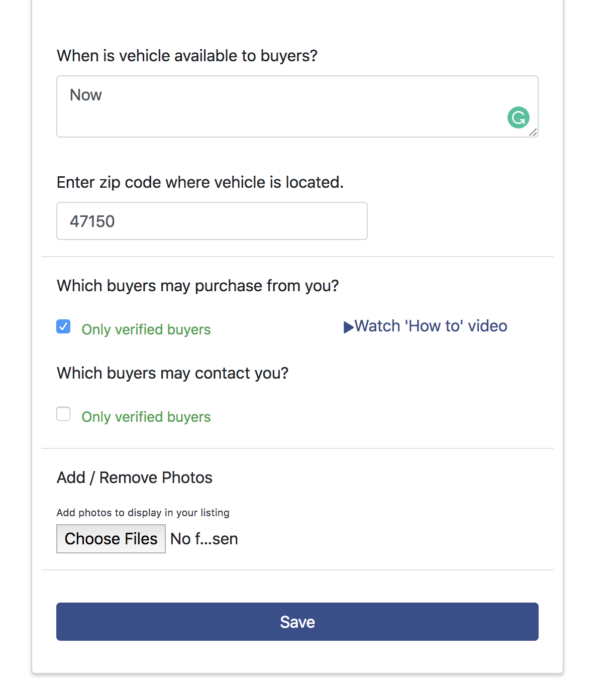This screenshot has width=614, height=700.
Task: Click the zip code field showing 47150
Action: (211, 221)
